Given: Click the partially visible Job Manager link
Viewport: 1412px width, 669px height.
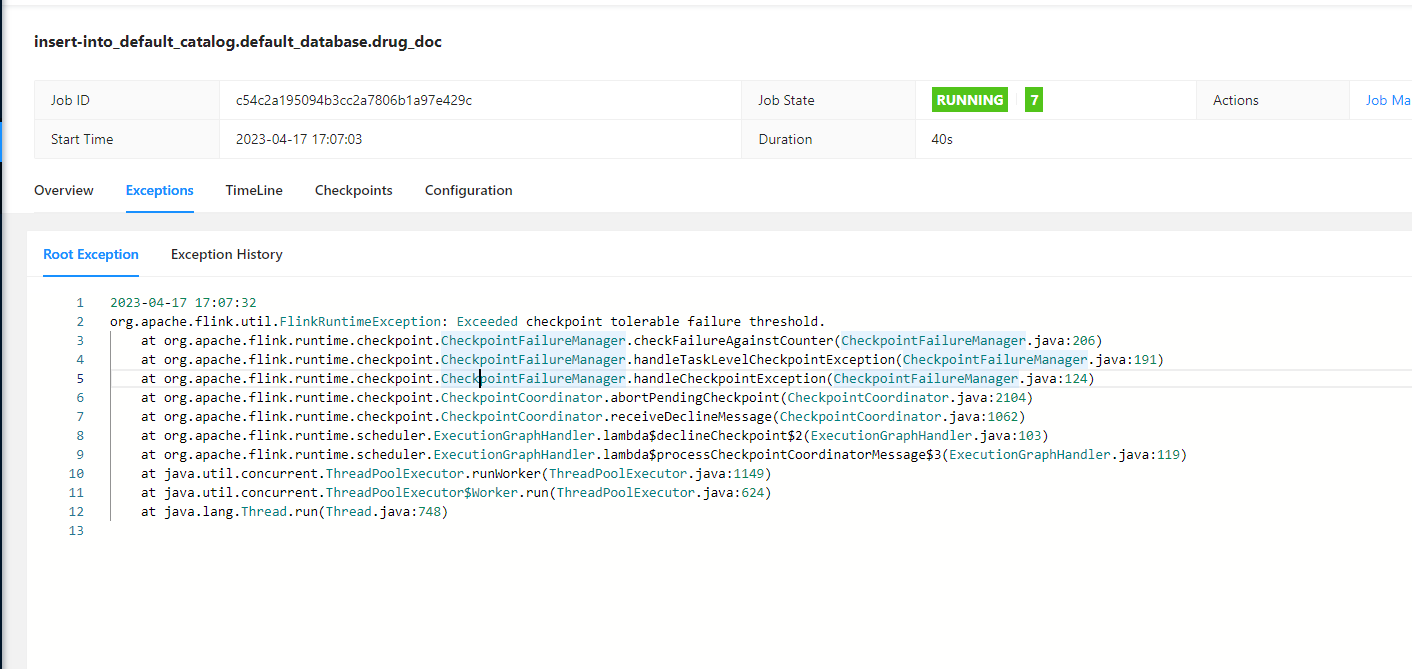Looking at the screenshot, I should click(1388, 100).
